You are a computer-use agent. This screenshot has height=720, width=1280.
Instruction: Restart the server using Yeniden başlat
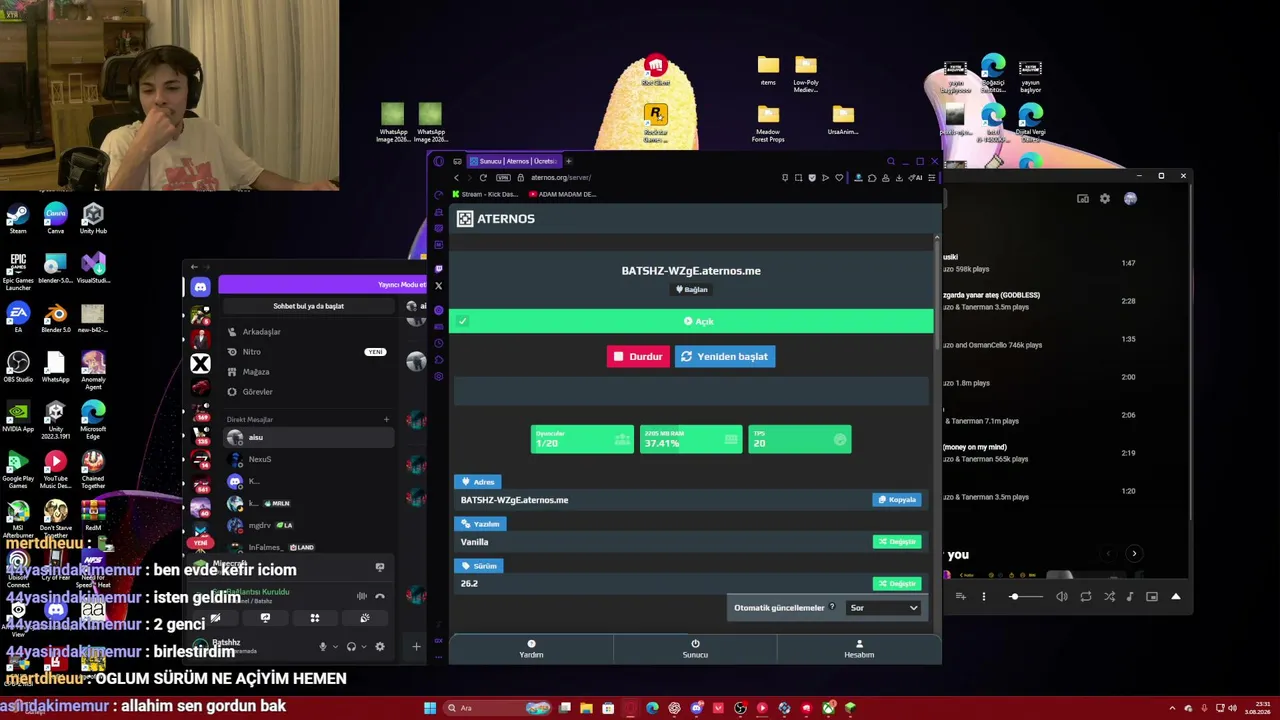pyautogui.click(x=725, y=356)
